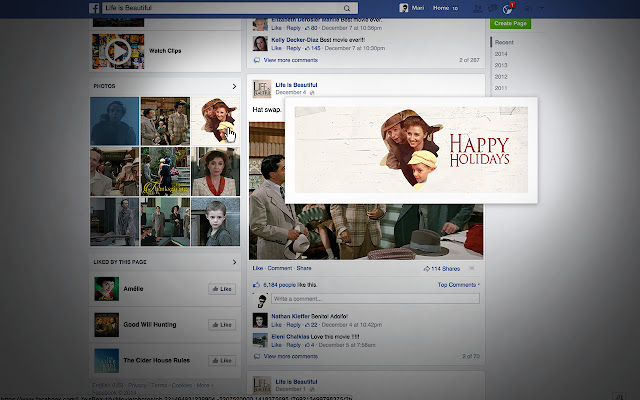Screen dimensions: 640x400
Task: Like the Amélie page
Action: tap(221, 288)
